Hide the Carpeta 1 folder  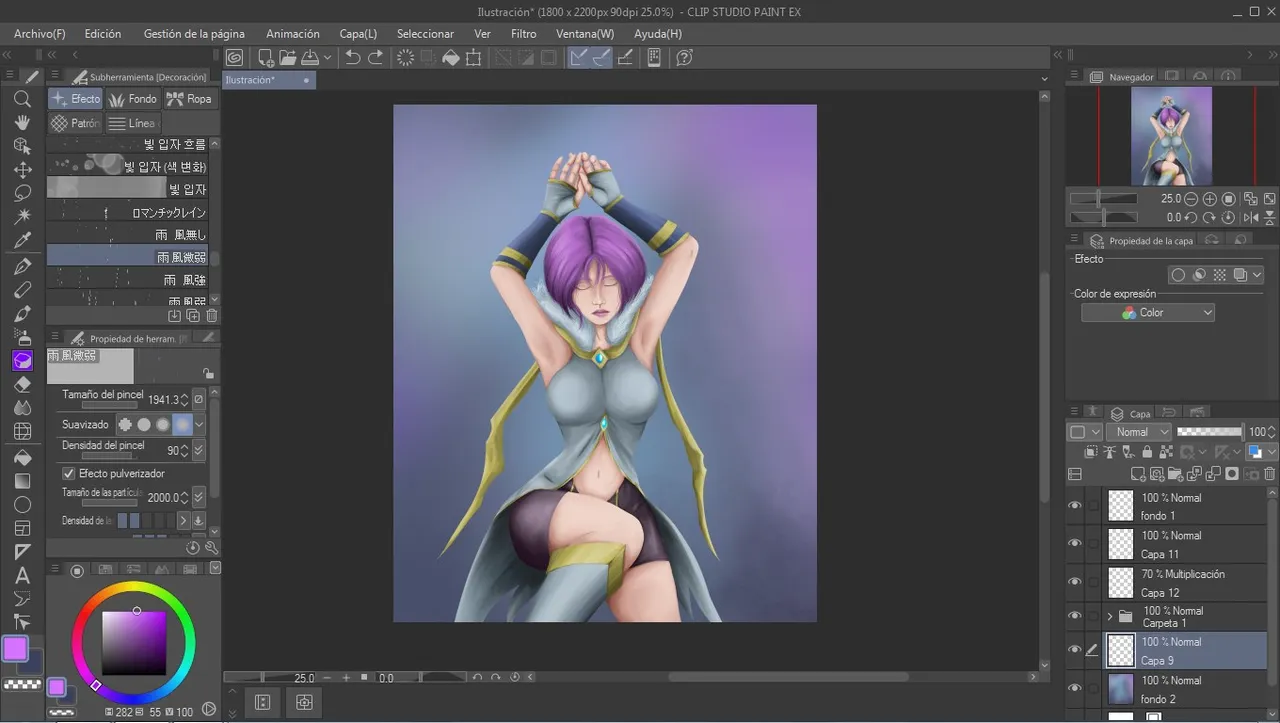coord(1075,616)
